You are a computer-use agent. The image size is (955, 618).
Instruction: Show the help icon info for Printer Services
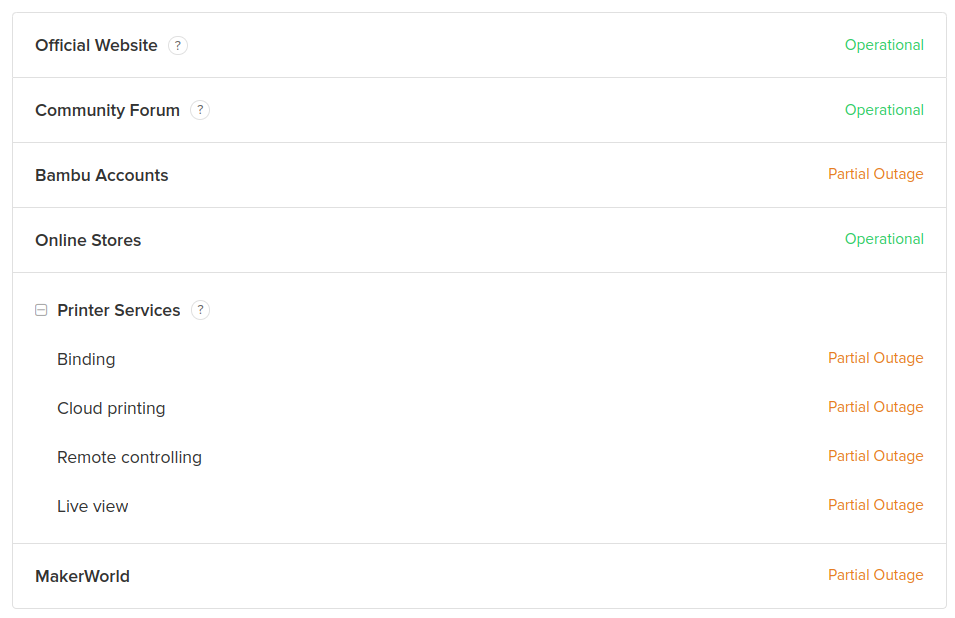click(x=200, y=310)
